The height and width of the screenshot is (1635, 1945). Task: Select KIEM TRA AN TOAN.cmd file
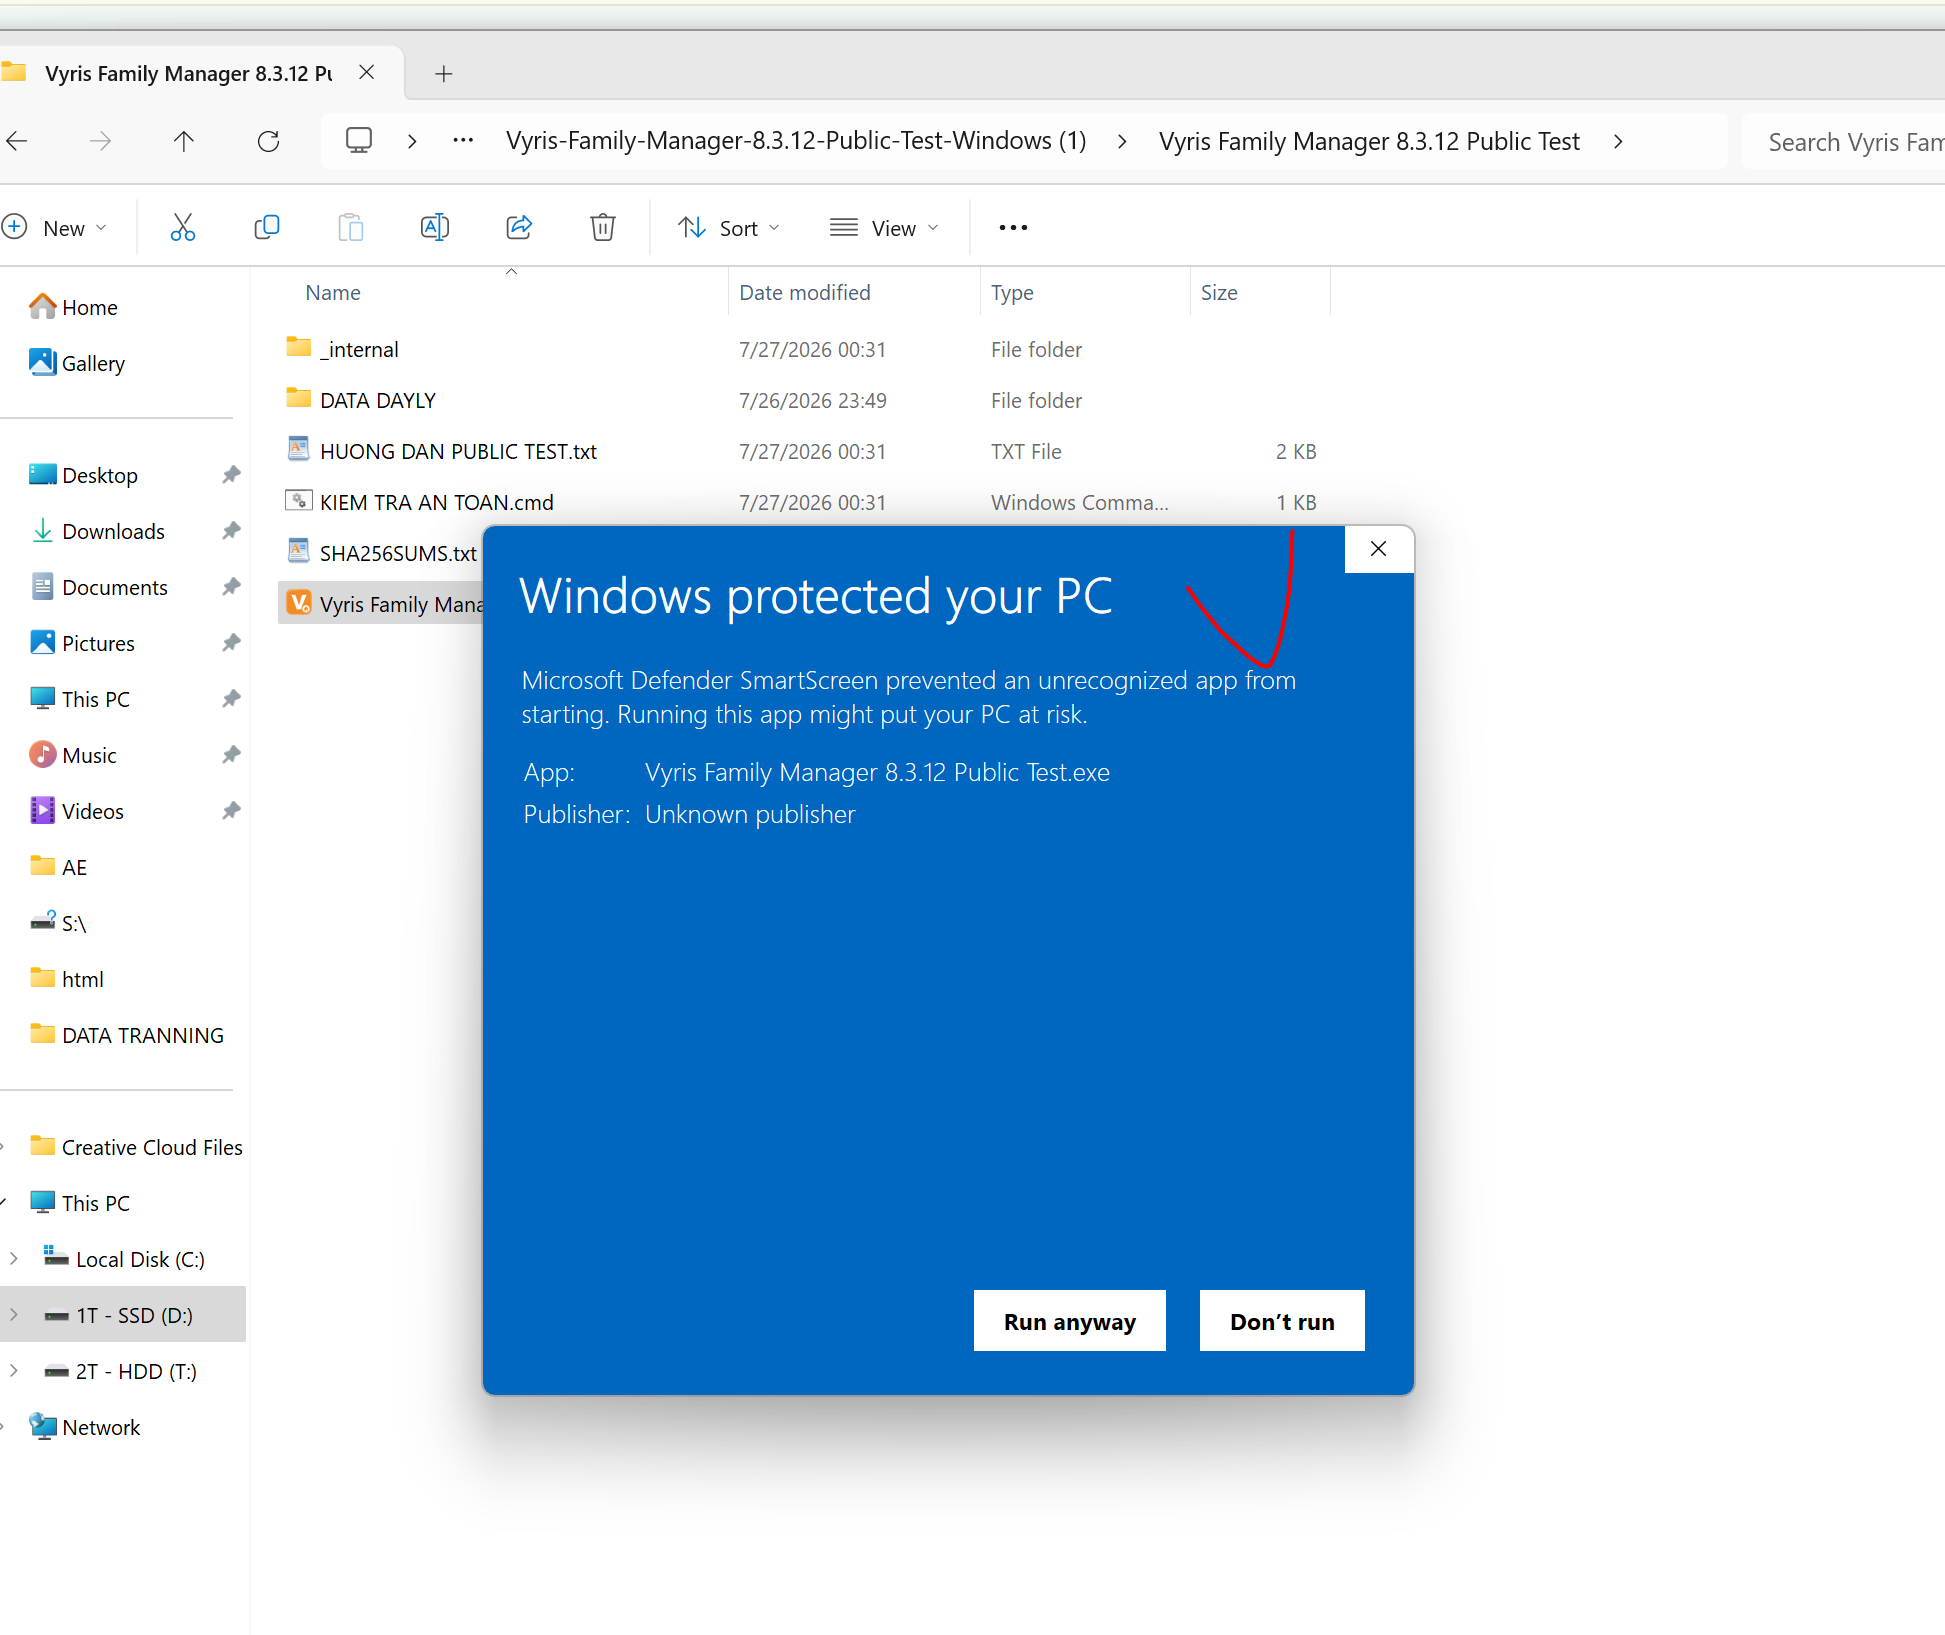[436, 503]
